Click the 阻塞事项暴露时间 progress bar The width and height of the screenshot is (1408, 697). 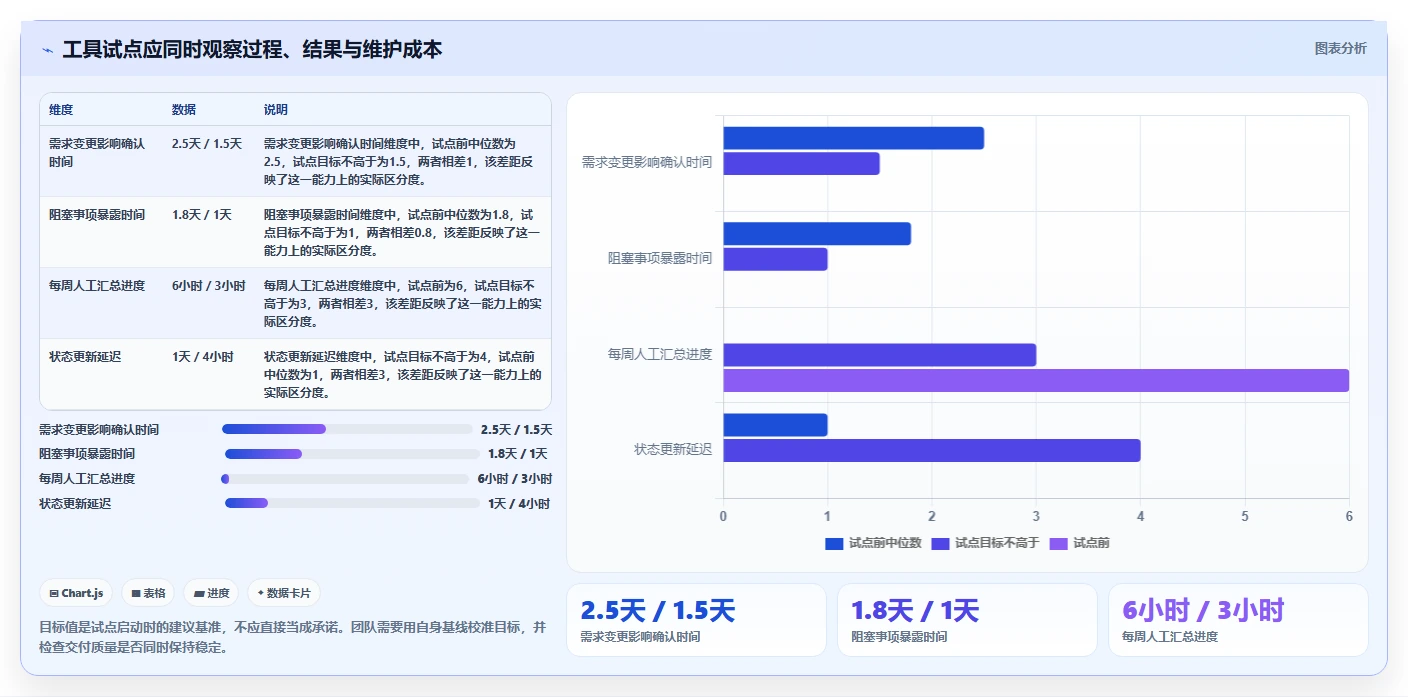(352, 454)
